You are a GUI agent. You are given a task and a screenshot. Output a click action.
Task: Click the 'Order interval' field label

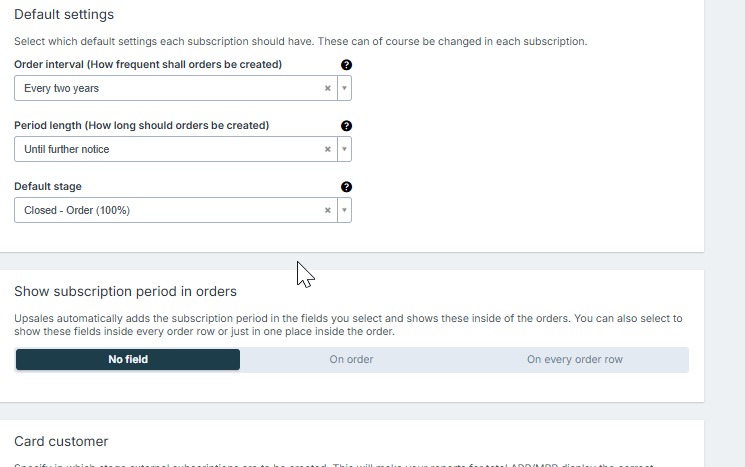148,65
